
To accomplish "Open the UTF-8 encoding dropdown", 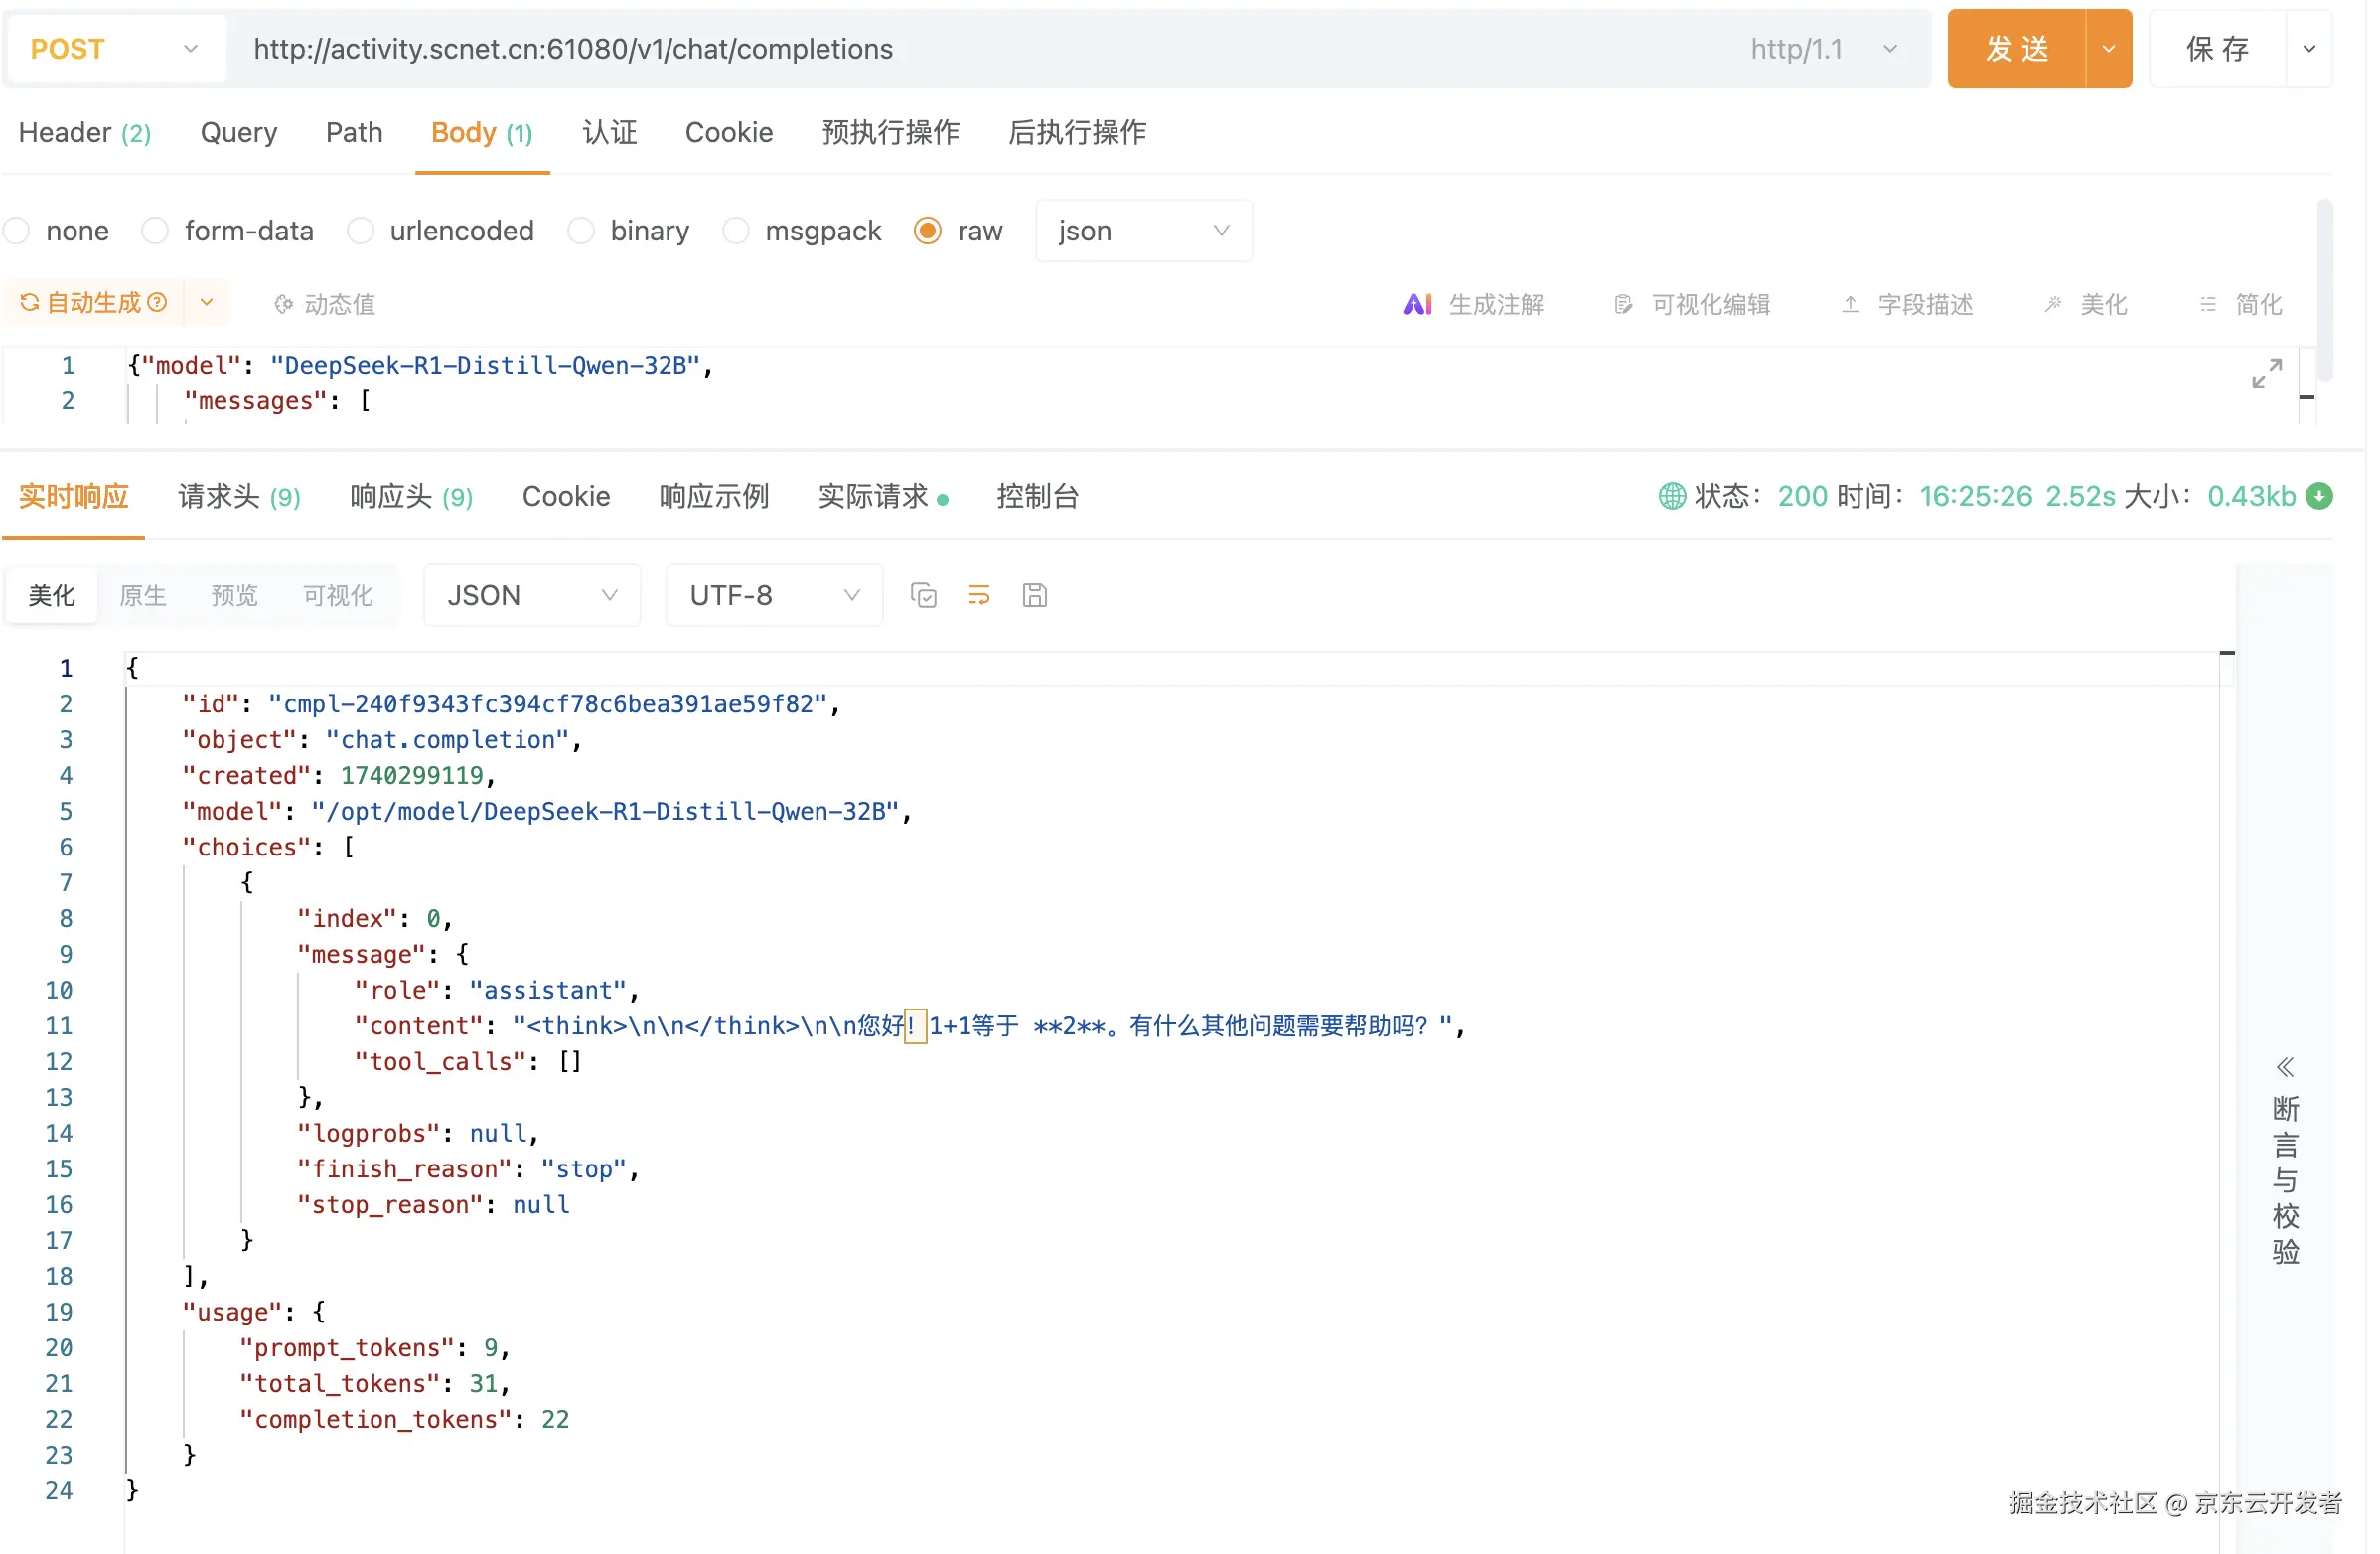I will pos(774,596).
